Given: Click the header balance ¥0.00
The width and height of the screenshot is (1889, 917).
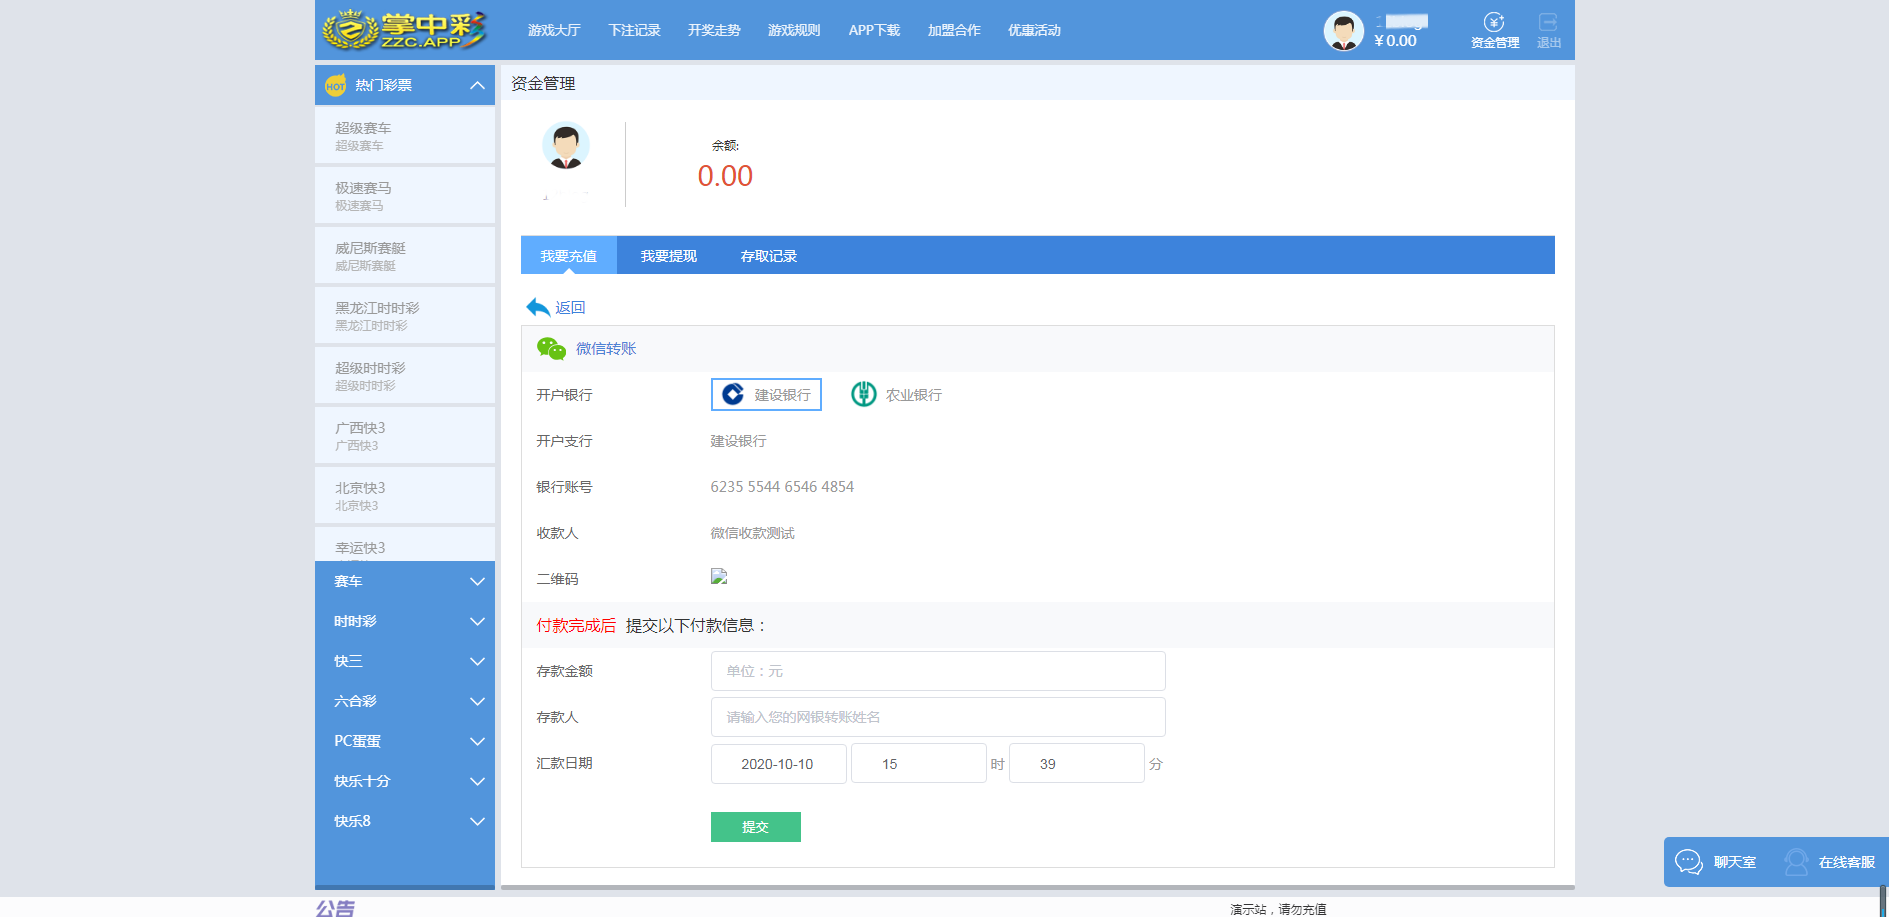Looking at the screenshot, I should [1395, 41].
